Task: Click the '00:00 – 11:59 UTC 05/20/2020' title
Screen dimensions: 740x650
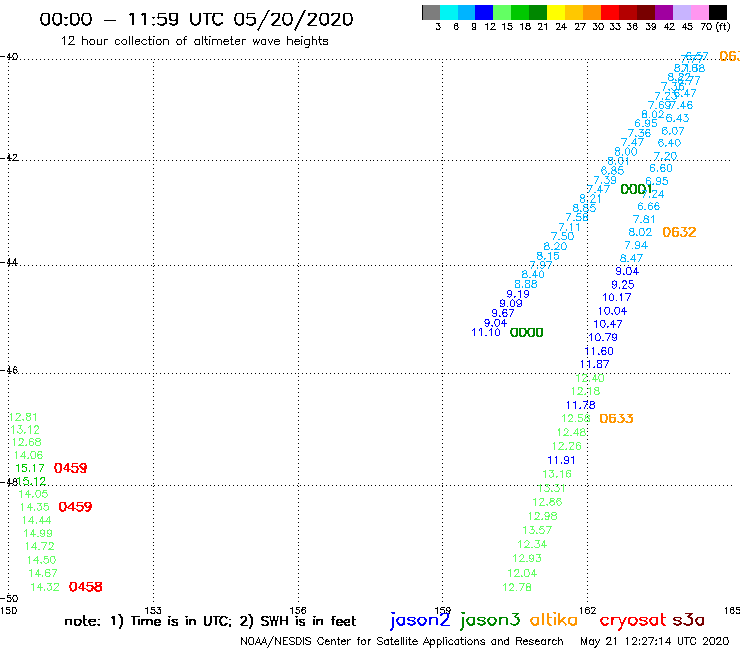Action: (x=196, y=19)
